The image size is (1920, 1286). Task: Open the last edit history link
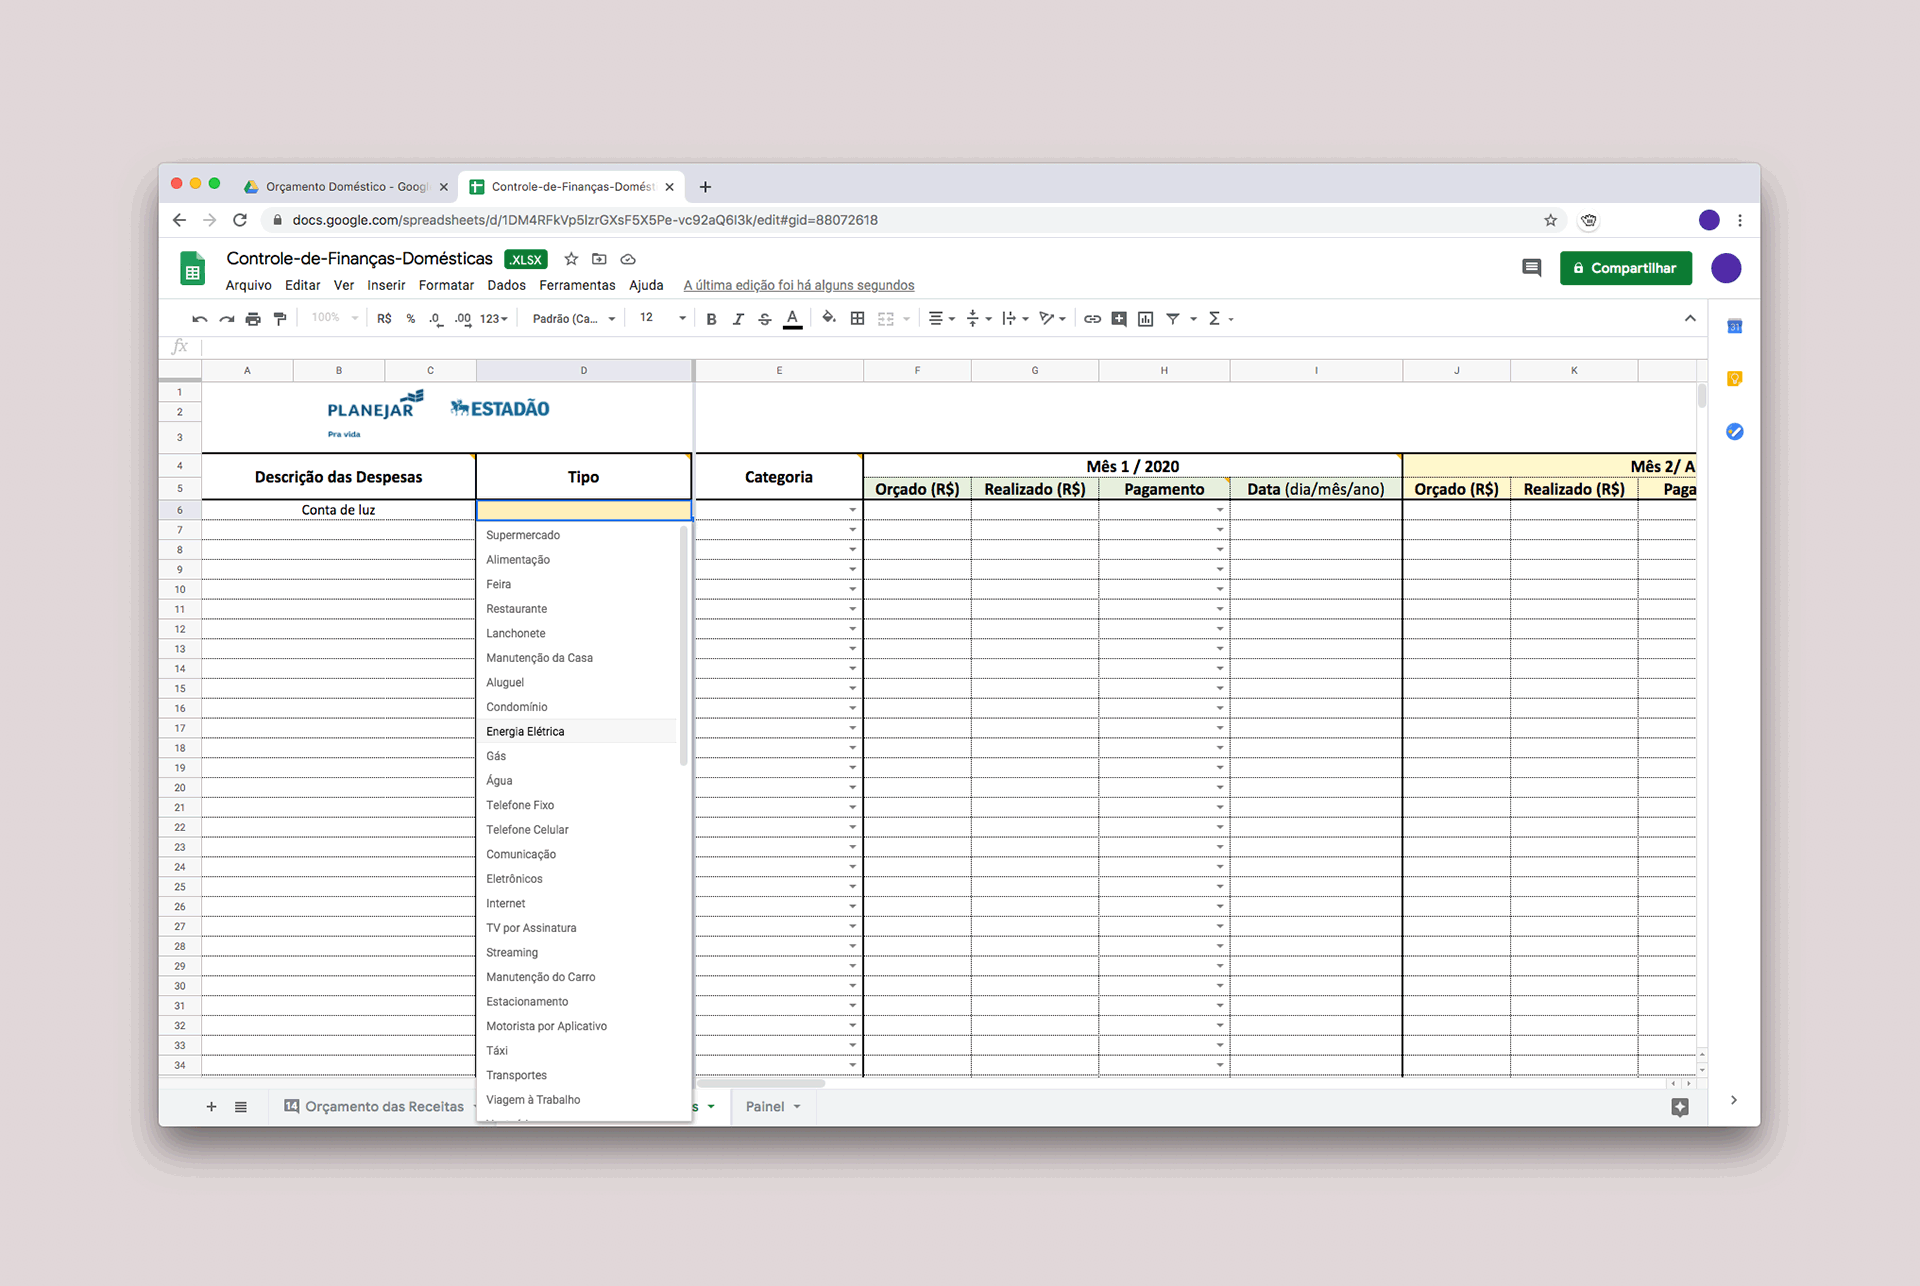coord(798,285)
